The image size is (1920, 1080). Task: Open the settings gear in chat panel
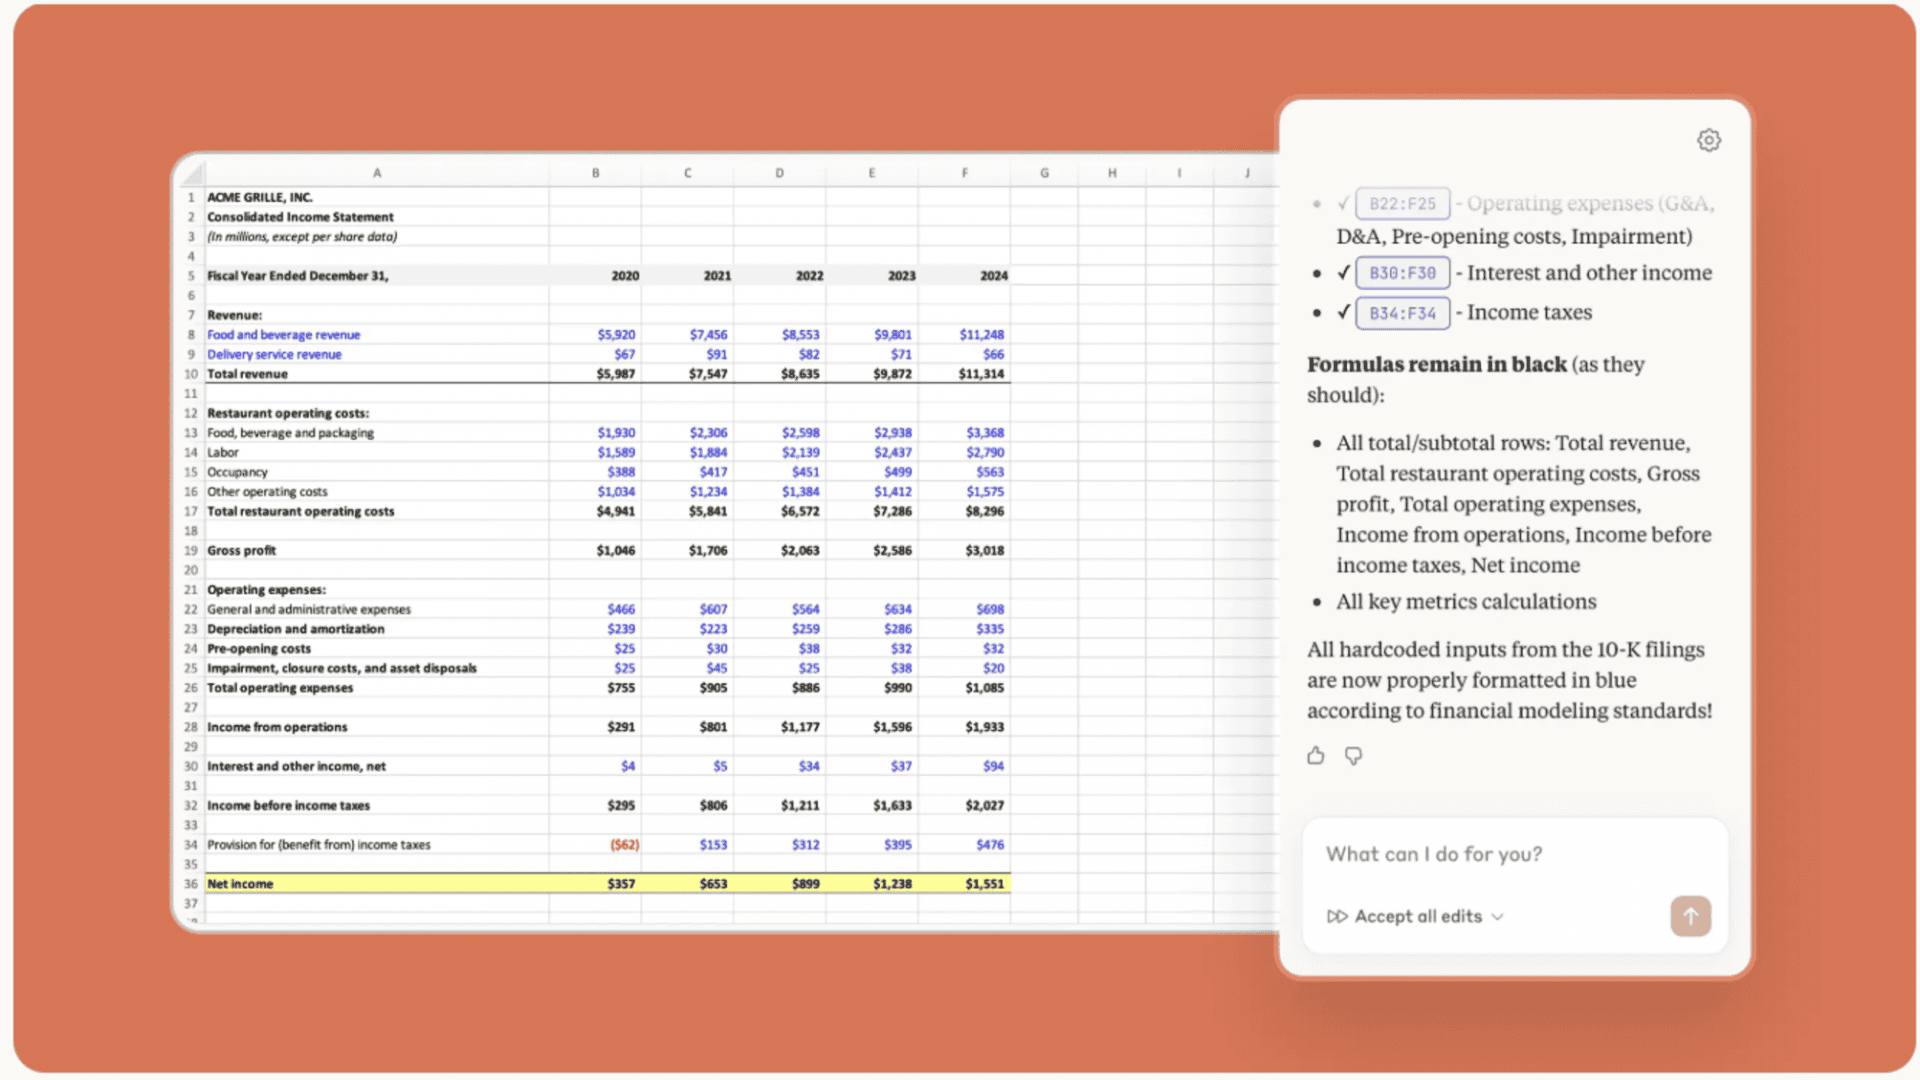(x=1709, y=141)
